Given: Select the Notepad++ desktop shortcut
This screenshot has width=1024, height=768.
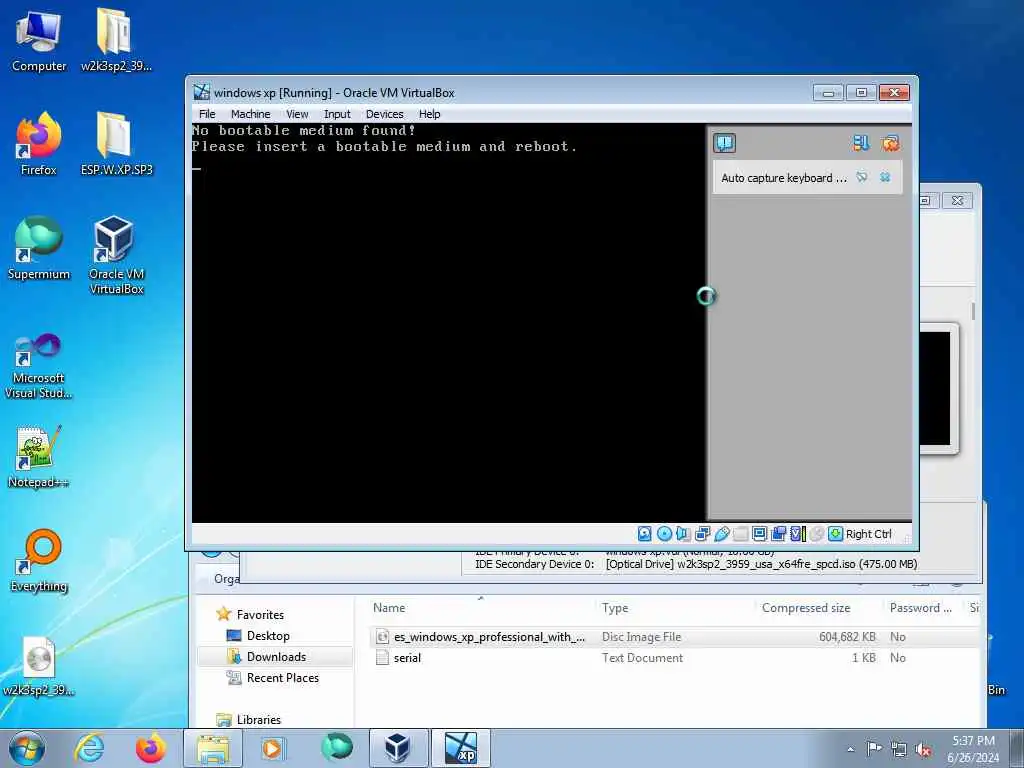Looking at the screenshot, I should pyautogui.click(x=39, y=457).
